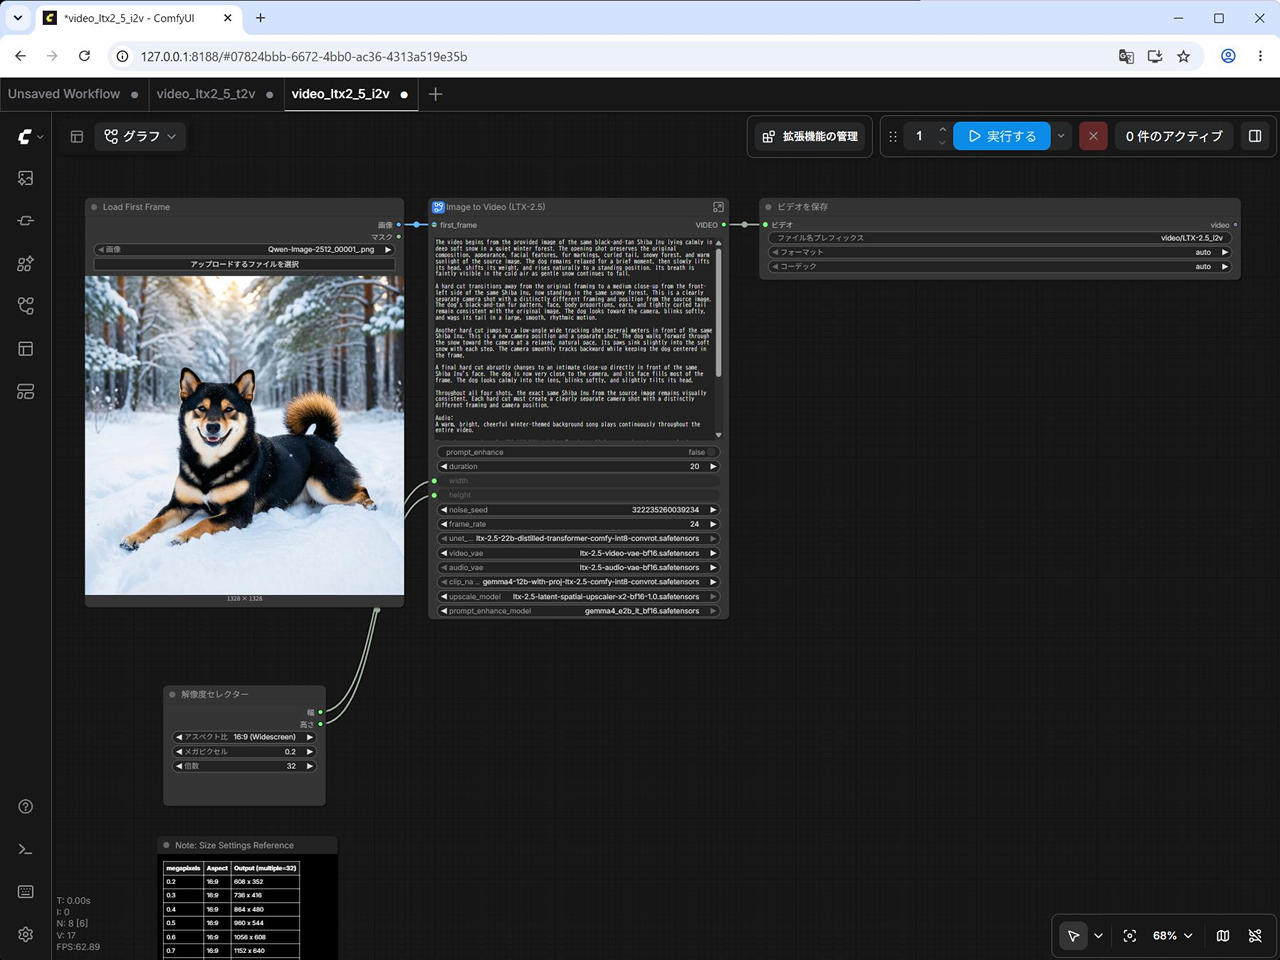Toggle the right side panel icon
The image size is (1280, 960).
click(x=1255, y=136)
